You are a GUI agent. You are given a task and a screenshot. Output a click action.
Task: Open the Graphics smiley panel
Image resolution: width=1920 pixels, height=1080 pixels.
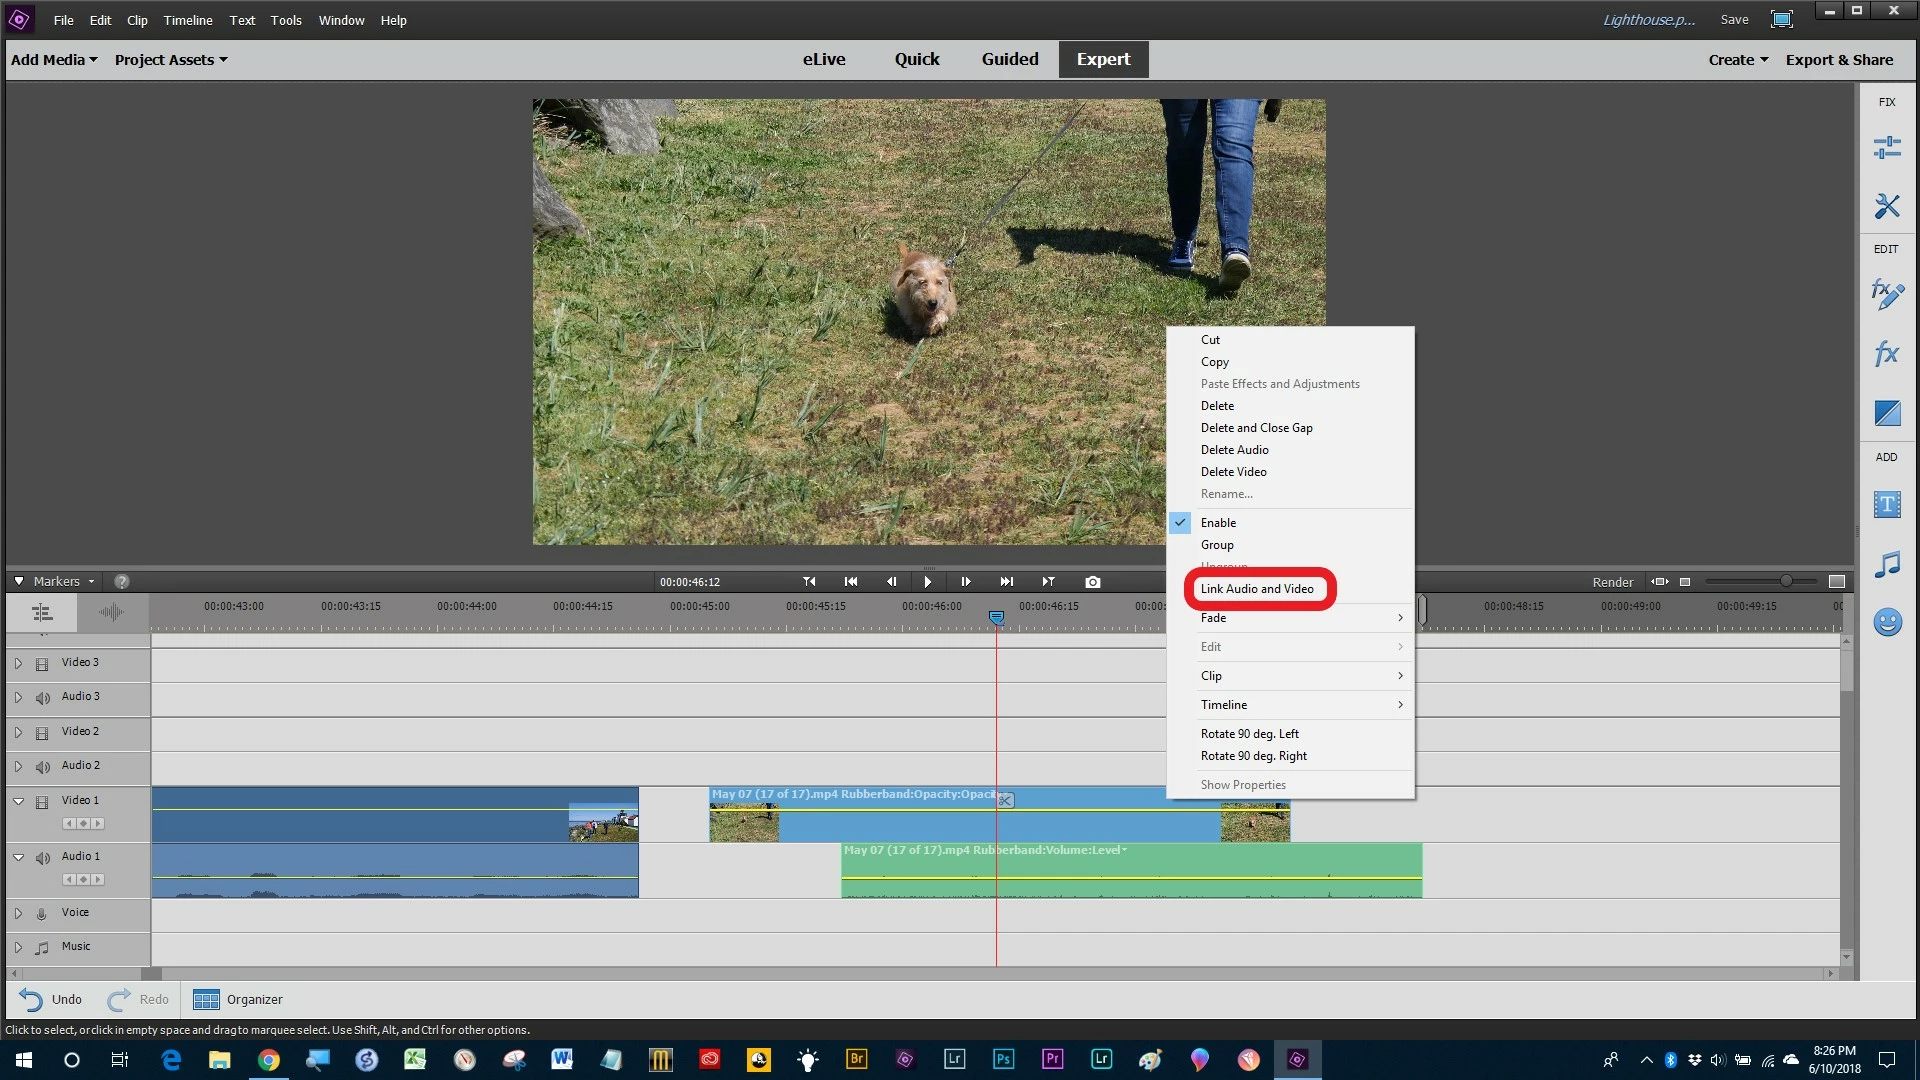point(1886,623)
